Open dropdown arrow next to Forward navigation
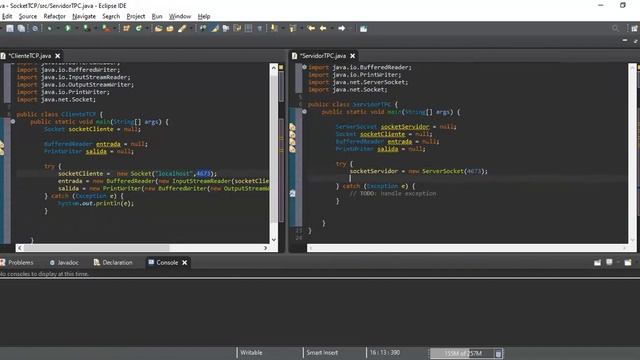This screenshot has height=360, width=640. tap(350, 28)
